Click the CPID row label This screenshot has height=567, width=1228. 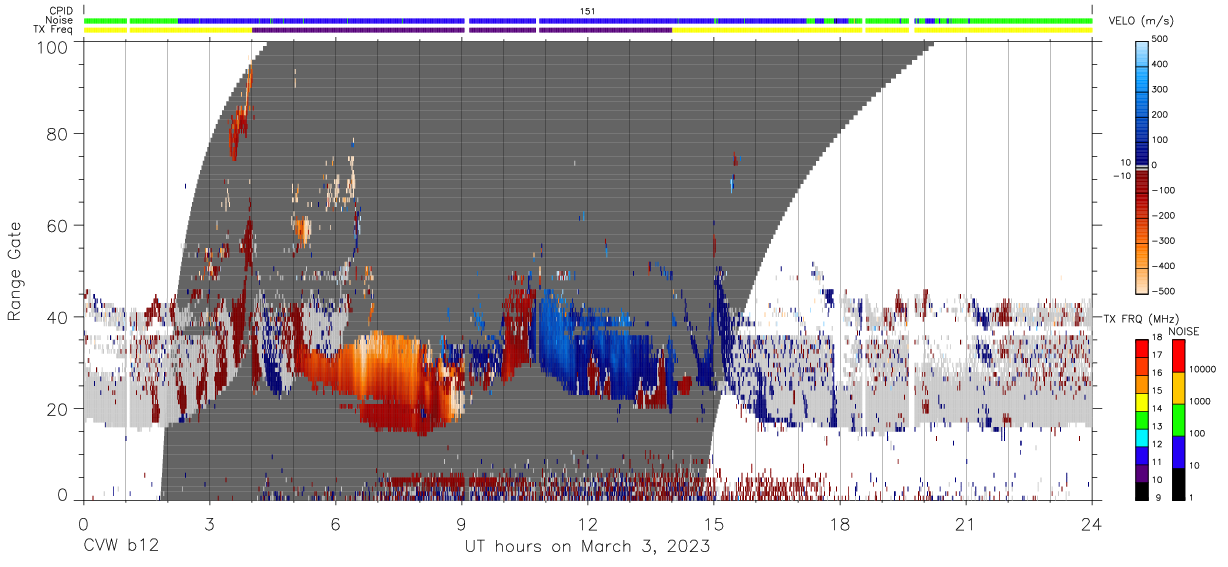(x=62, y=10)
